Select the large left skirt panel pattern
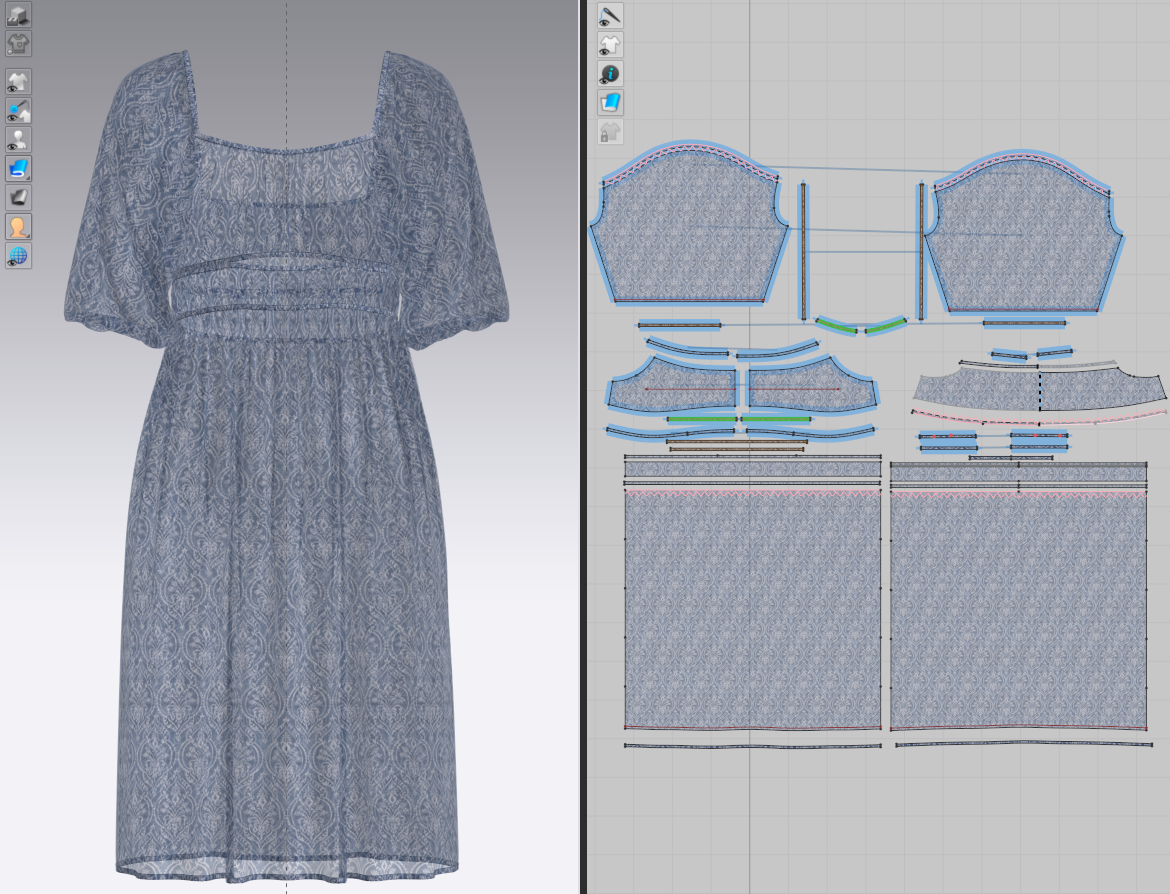1170x894 pixels. (x=752, y=608)
